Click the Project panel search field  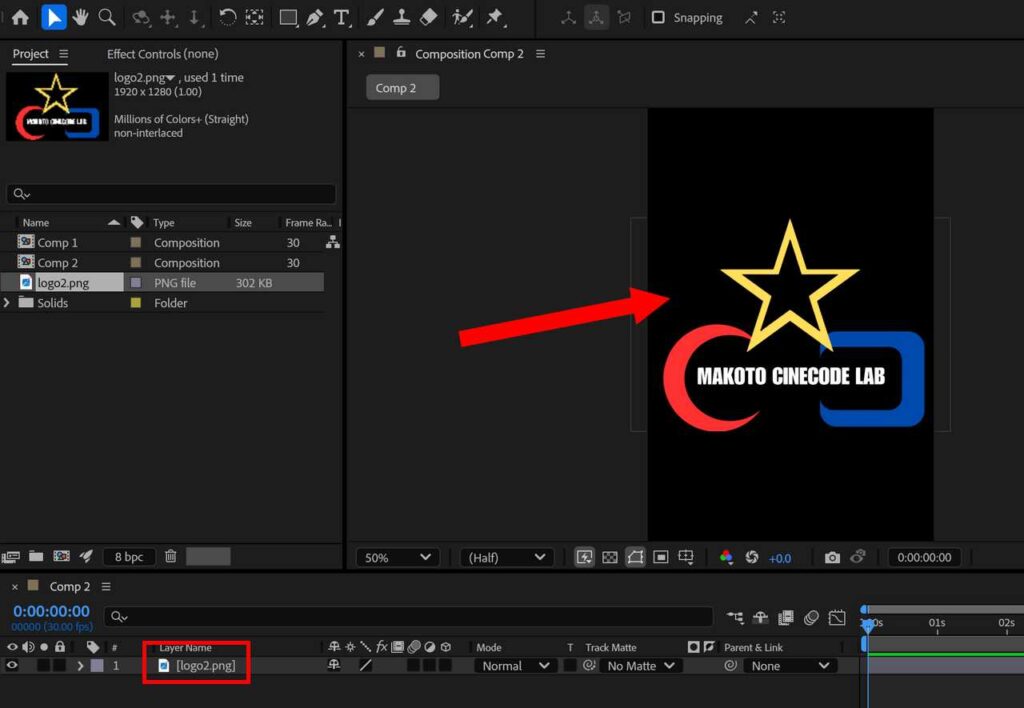pyautogui.click(x=171, y=194)
